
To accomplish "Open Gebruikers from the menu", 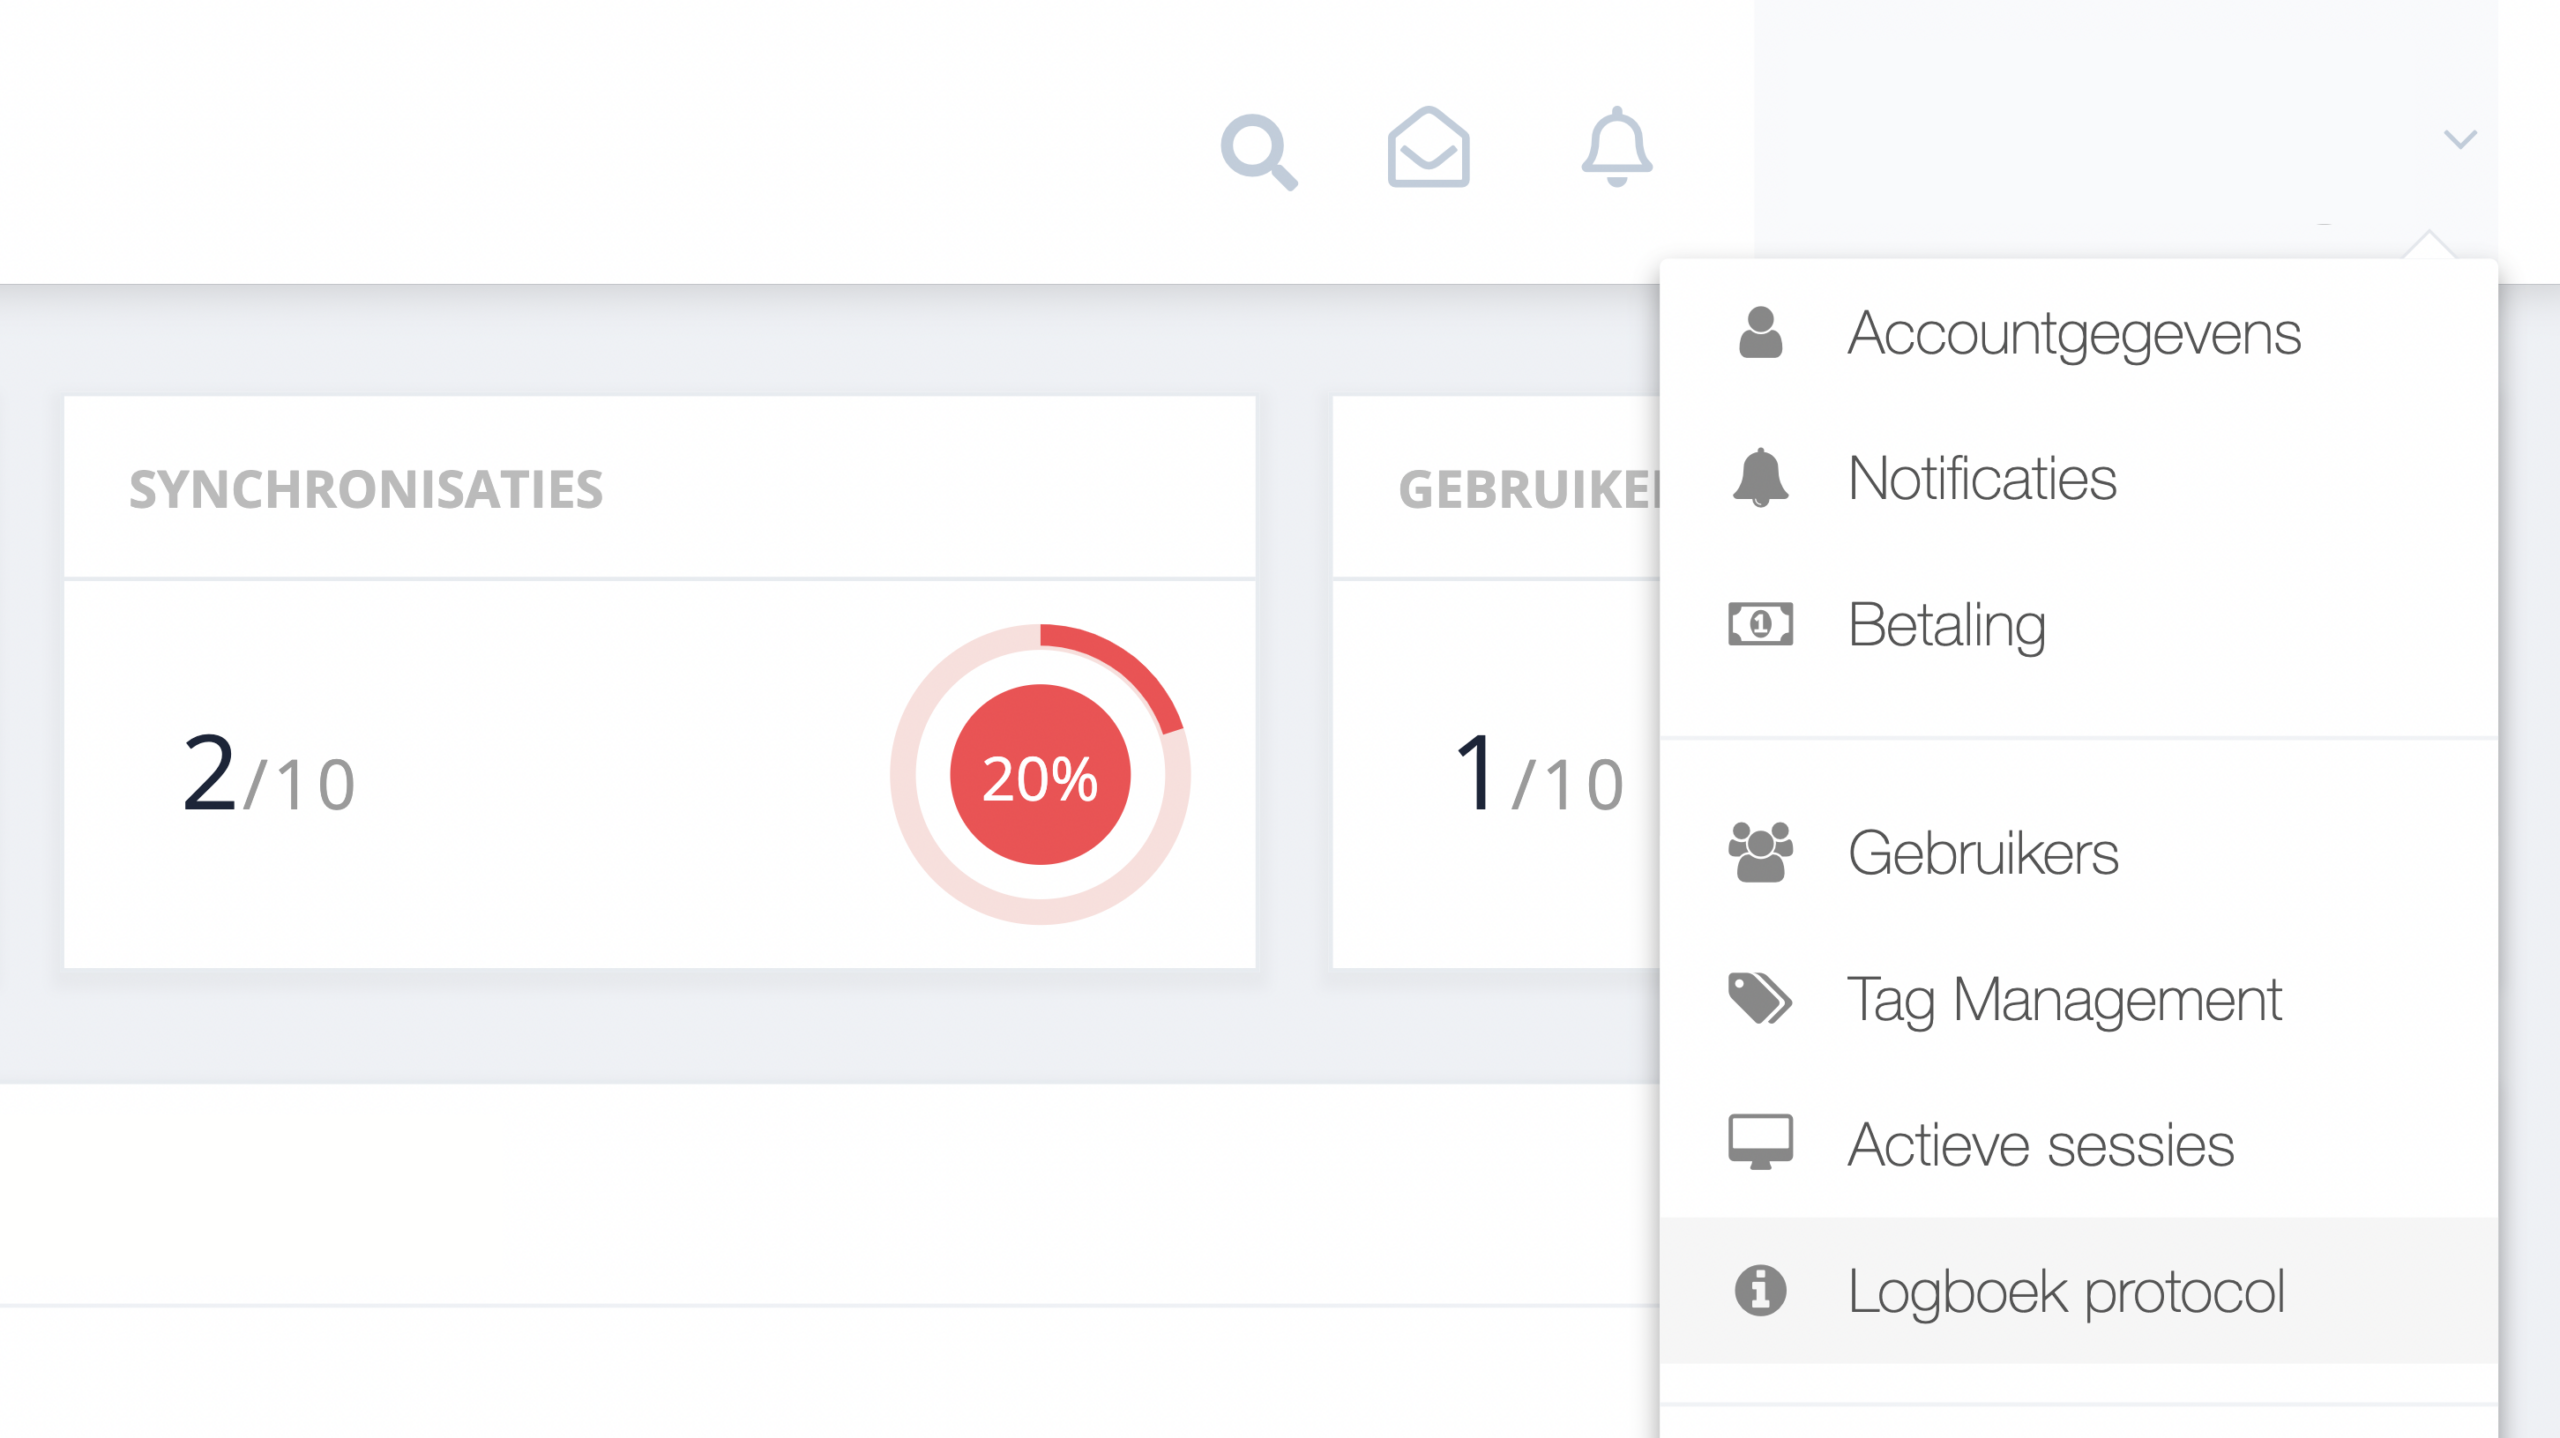I will (2079, 852).
